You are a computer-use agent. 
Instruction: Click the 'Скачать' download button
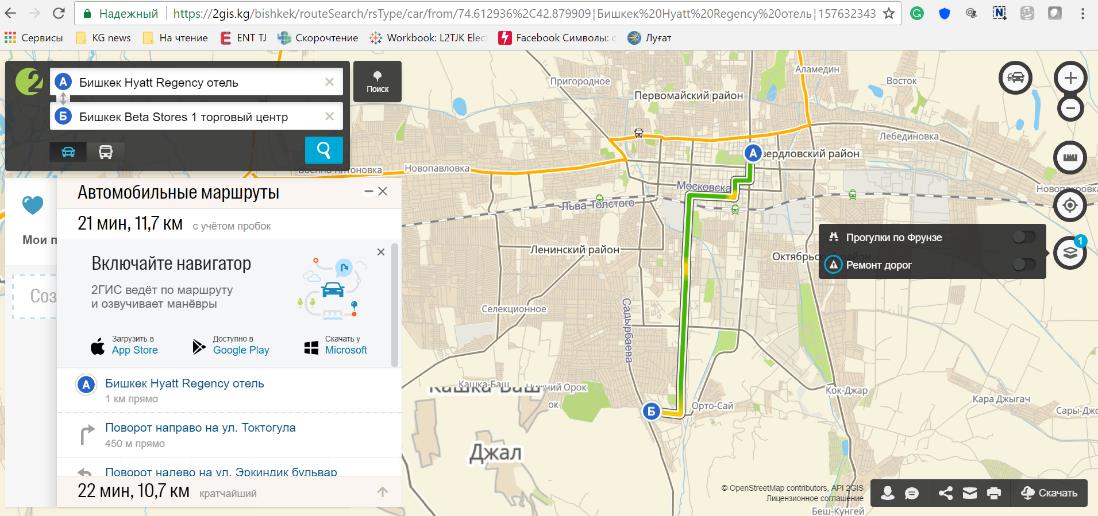click(x=1049, y=493)
